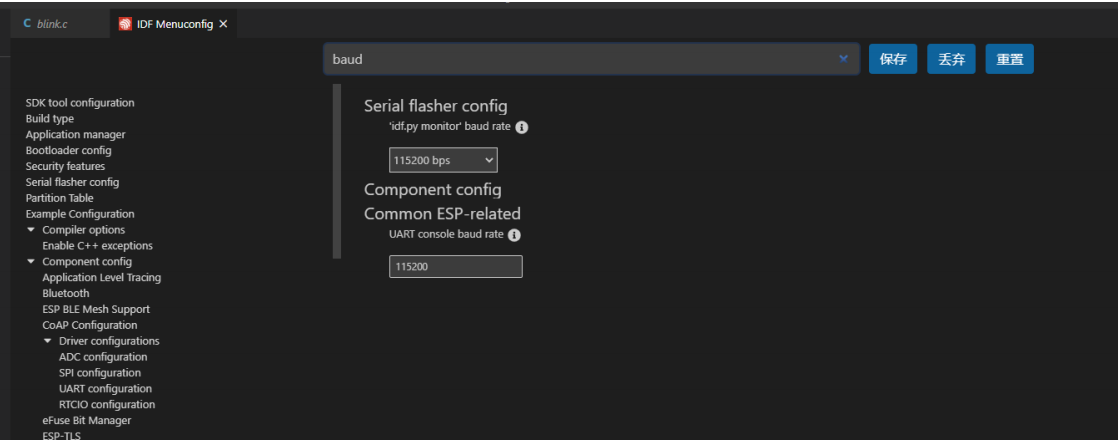Click the Common ESP-related heading
The image size is (1118, 441).
click(442, 214)
